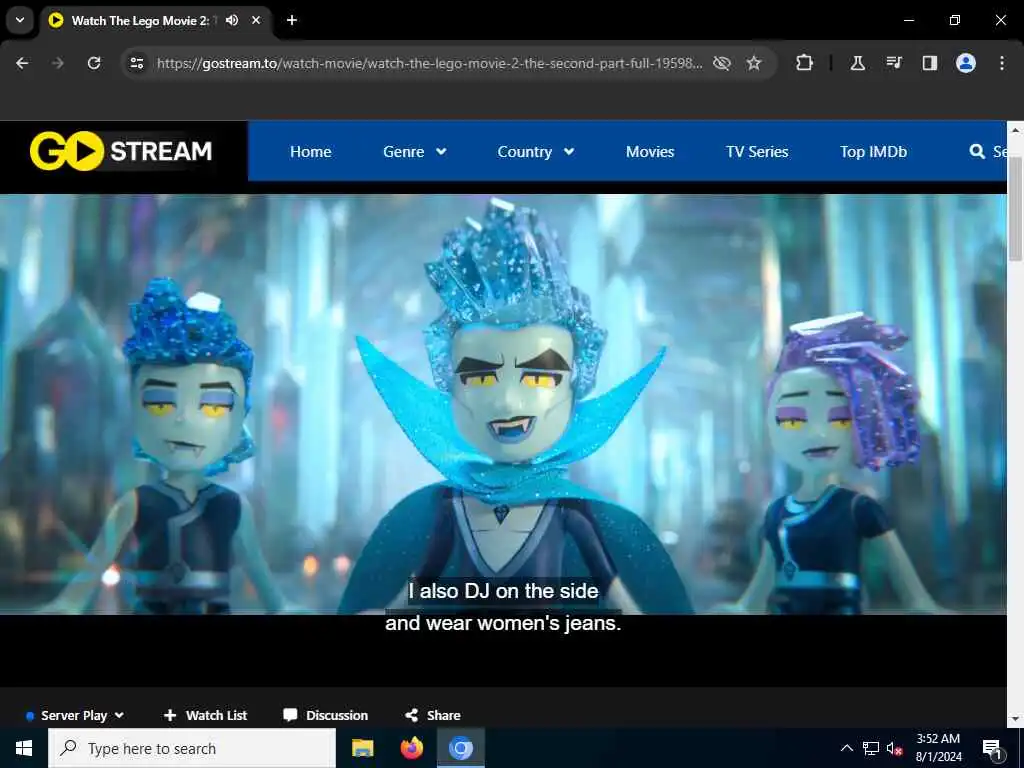Click the scrollbar up arrow
1024x768 pixels.
[1015, 129]
